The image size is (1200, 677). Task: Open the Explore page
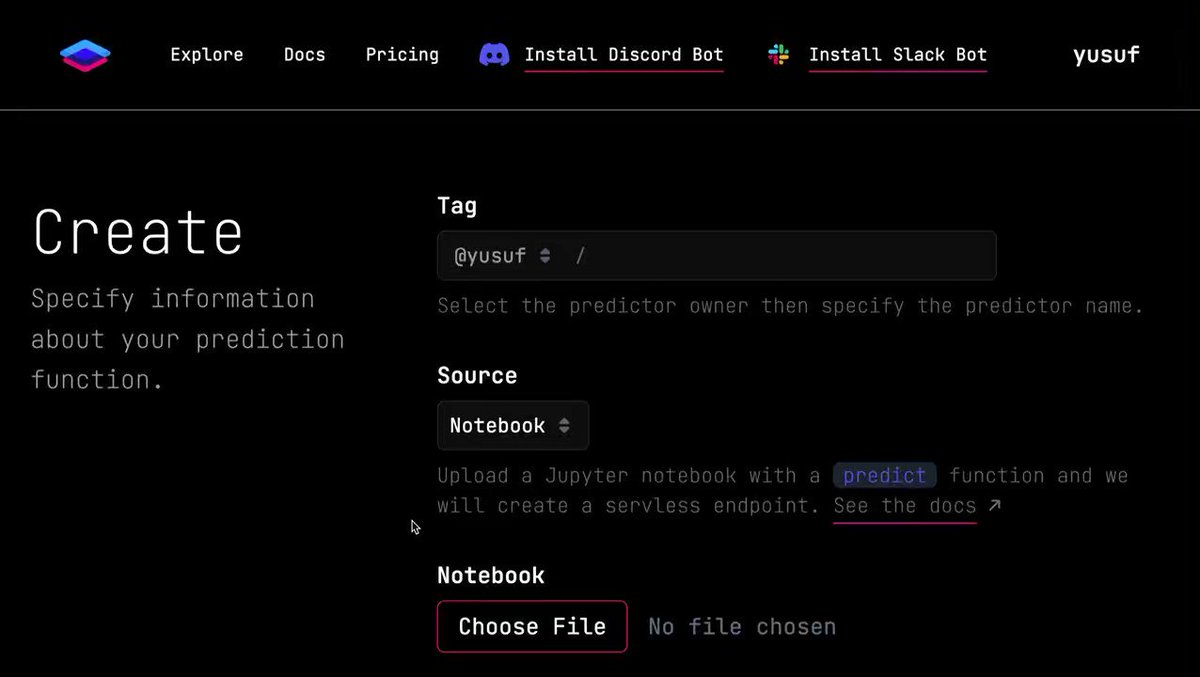[207, 55]
